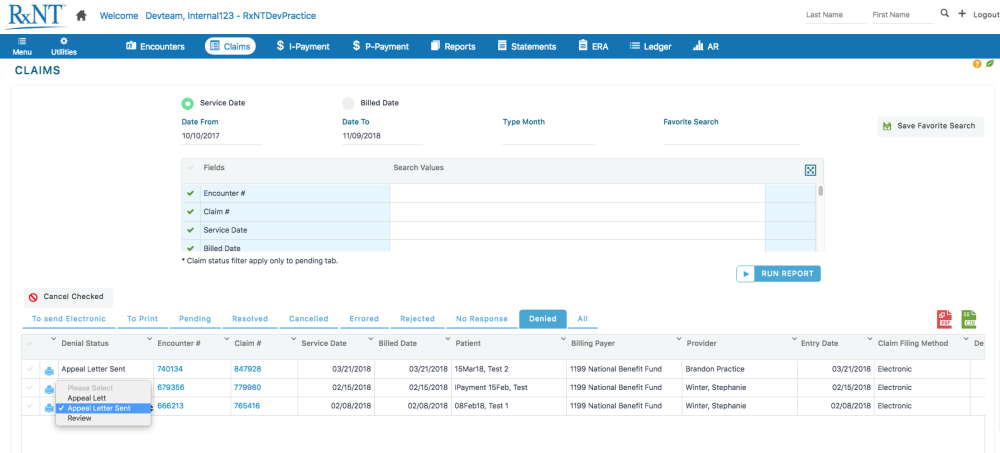Switch to the All tab
The width and height of the screenshot is (1000, 453).
coord(582,319)
